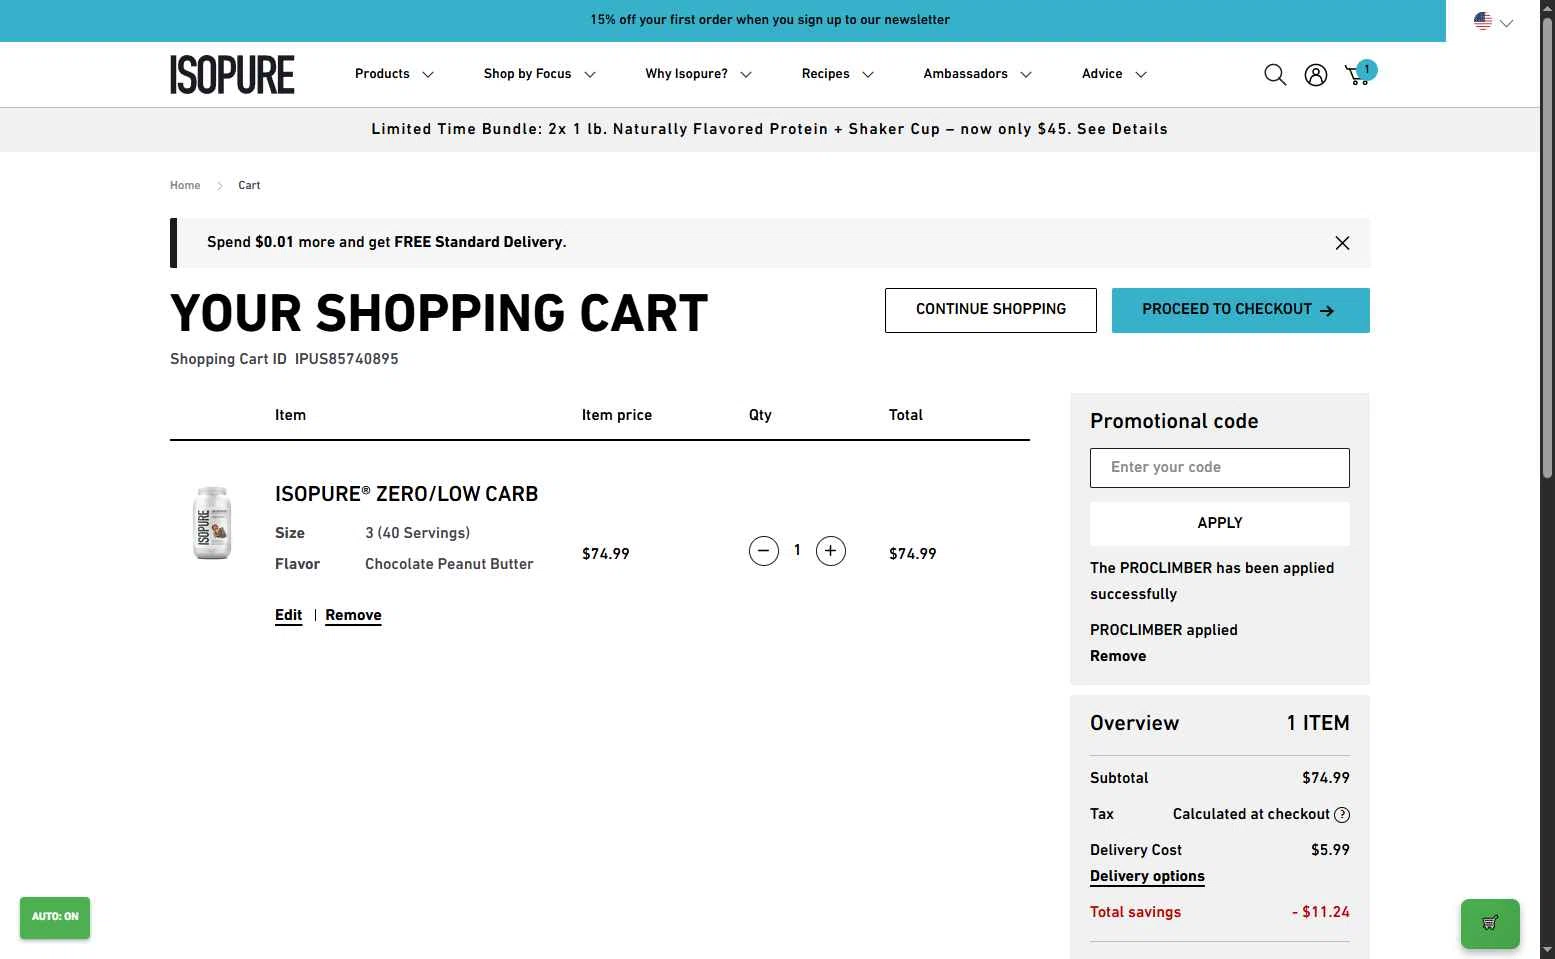Screen dimensions: 1555x959
Task: Edit the Zero/Low Carb cart item
Action: click(289, 615)
